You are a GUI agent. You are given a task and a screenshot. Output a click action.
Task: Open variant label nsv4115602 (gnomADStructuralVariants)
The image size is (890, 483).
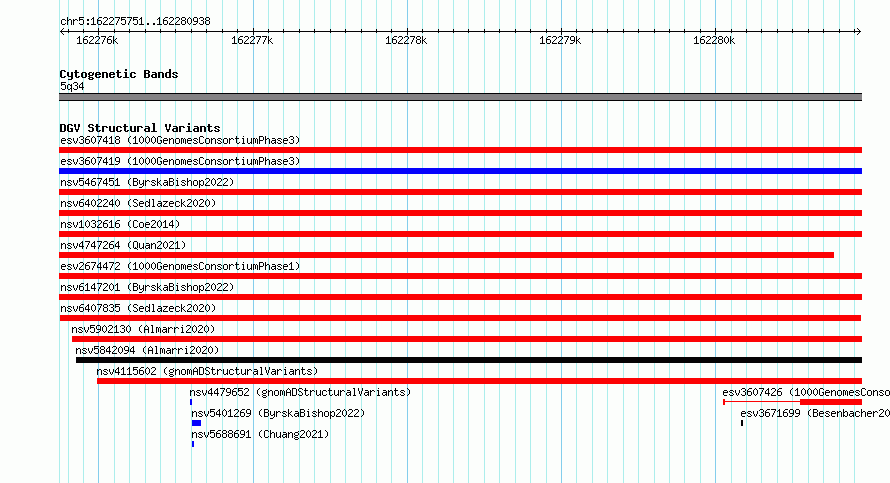coord(207,371)
